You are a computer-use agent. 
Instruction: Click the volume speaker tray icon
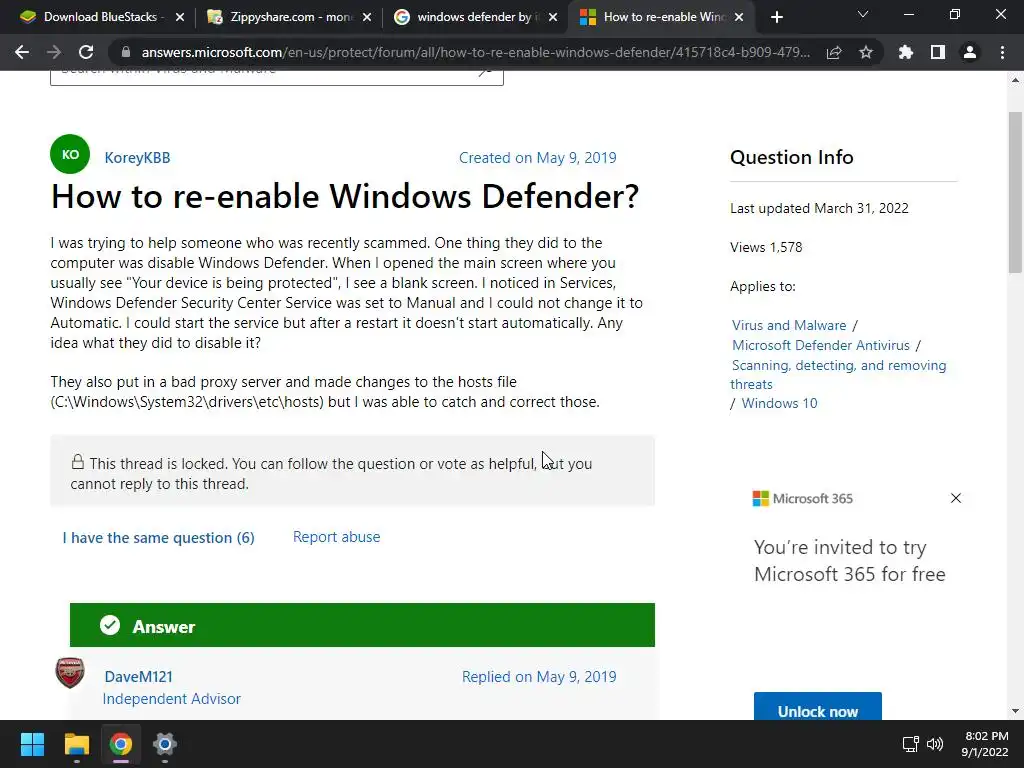click(935, 744)
